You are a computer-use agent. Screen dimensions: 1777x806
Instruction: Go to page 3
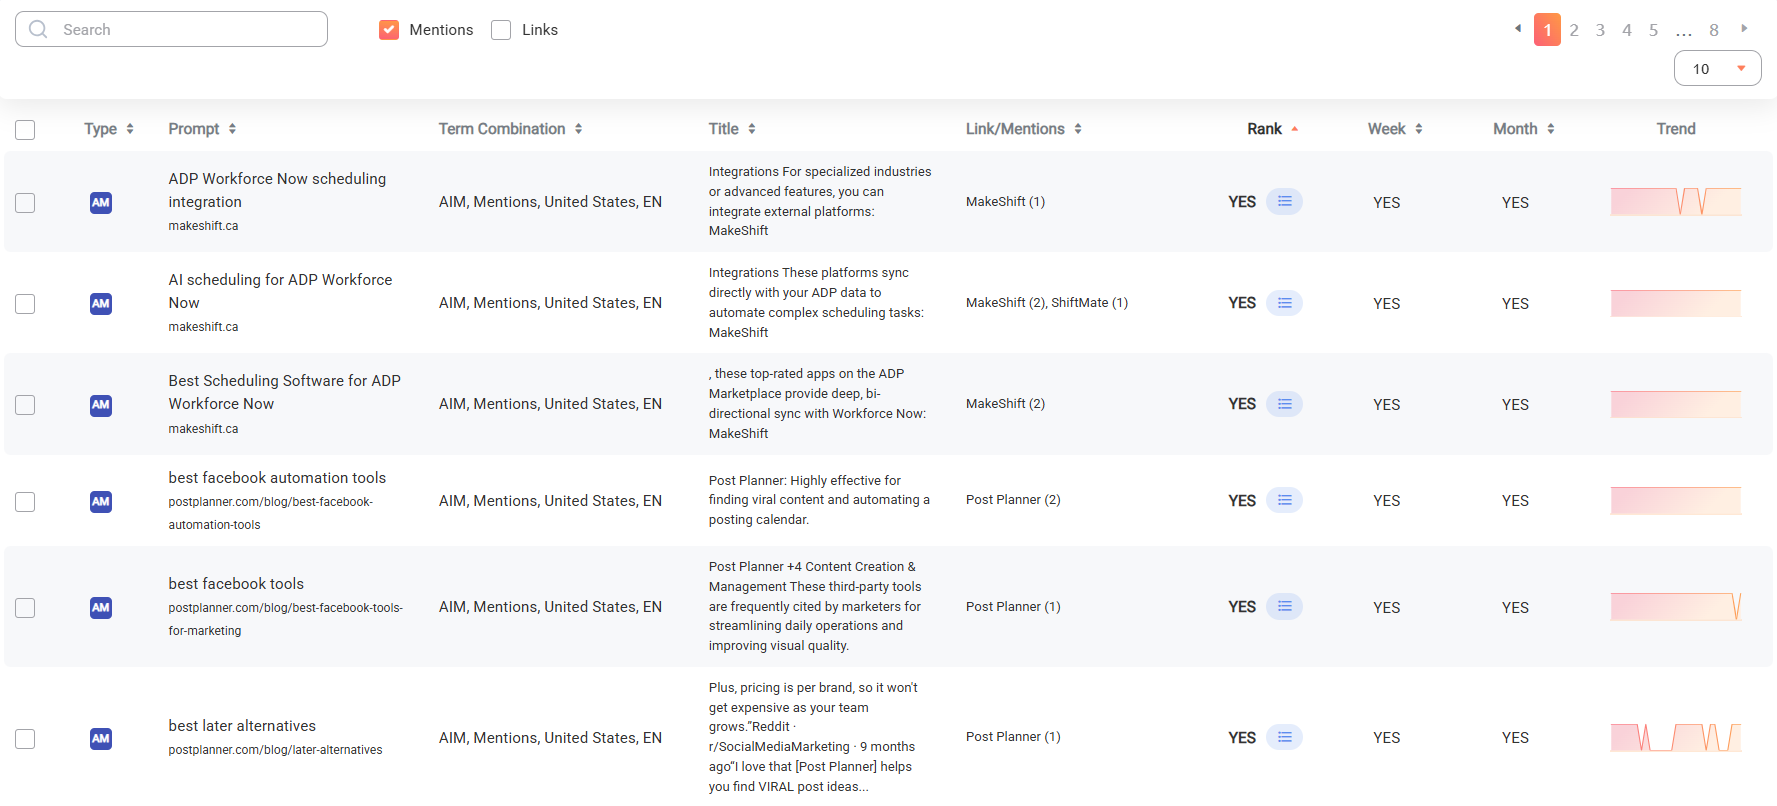click(x=1600, y=30)
